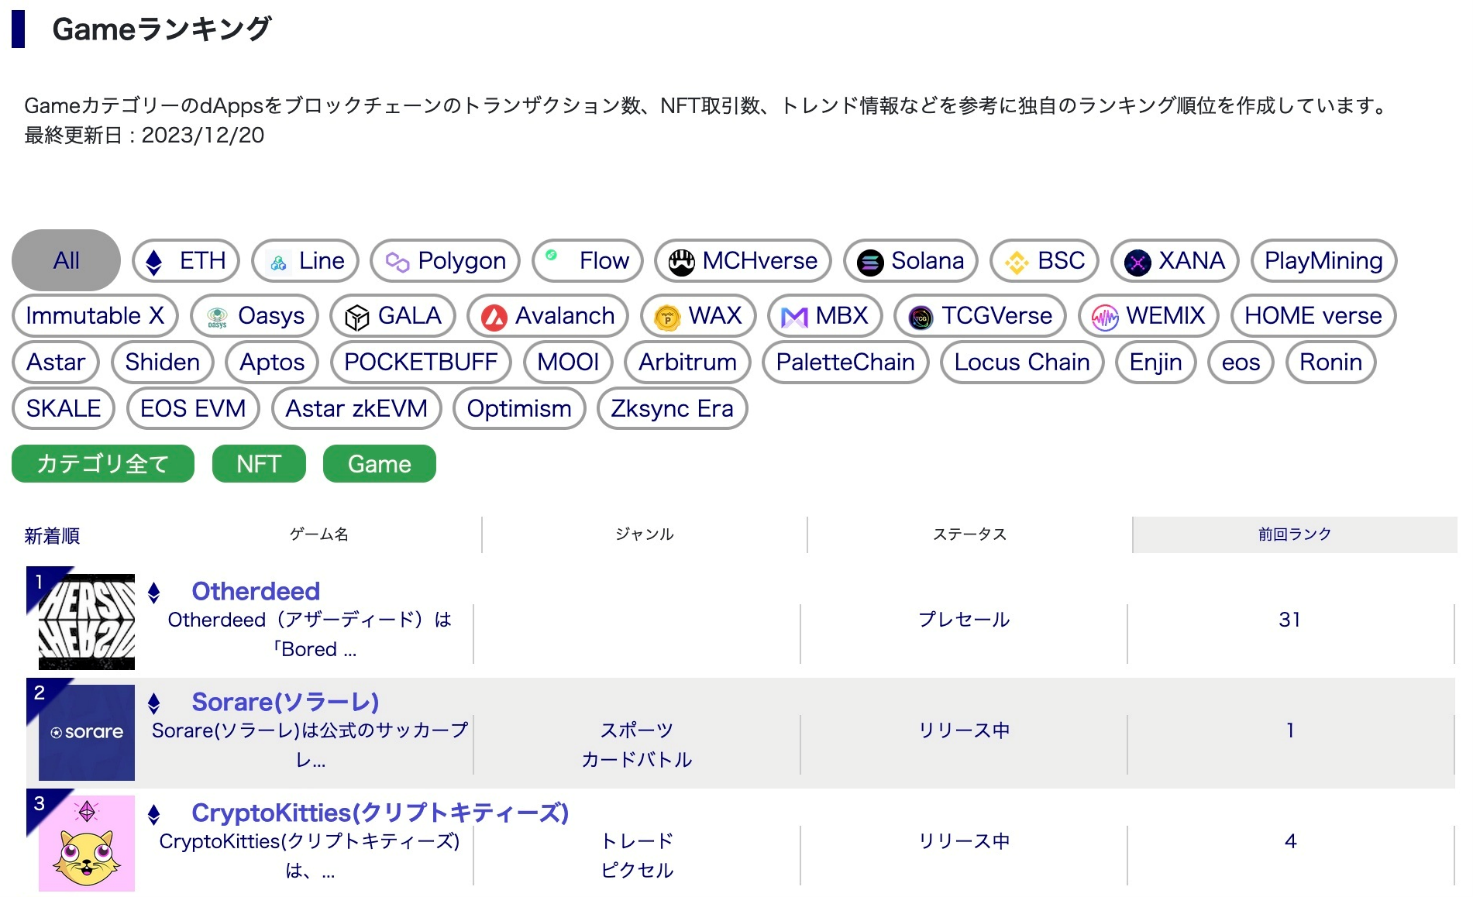This screenshot has width=1473, height=897.
Task: Click the ジャンル column header
Action: [644, 535]
